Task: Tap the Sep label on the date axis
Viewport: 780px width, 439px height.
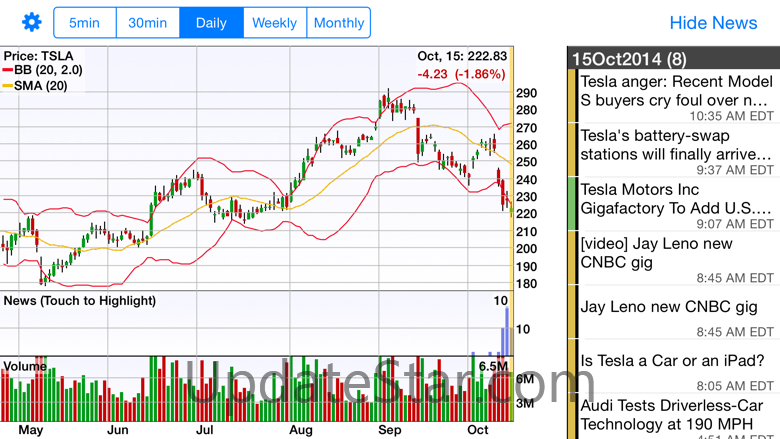Action: click(x=390, y=430)
